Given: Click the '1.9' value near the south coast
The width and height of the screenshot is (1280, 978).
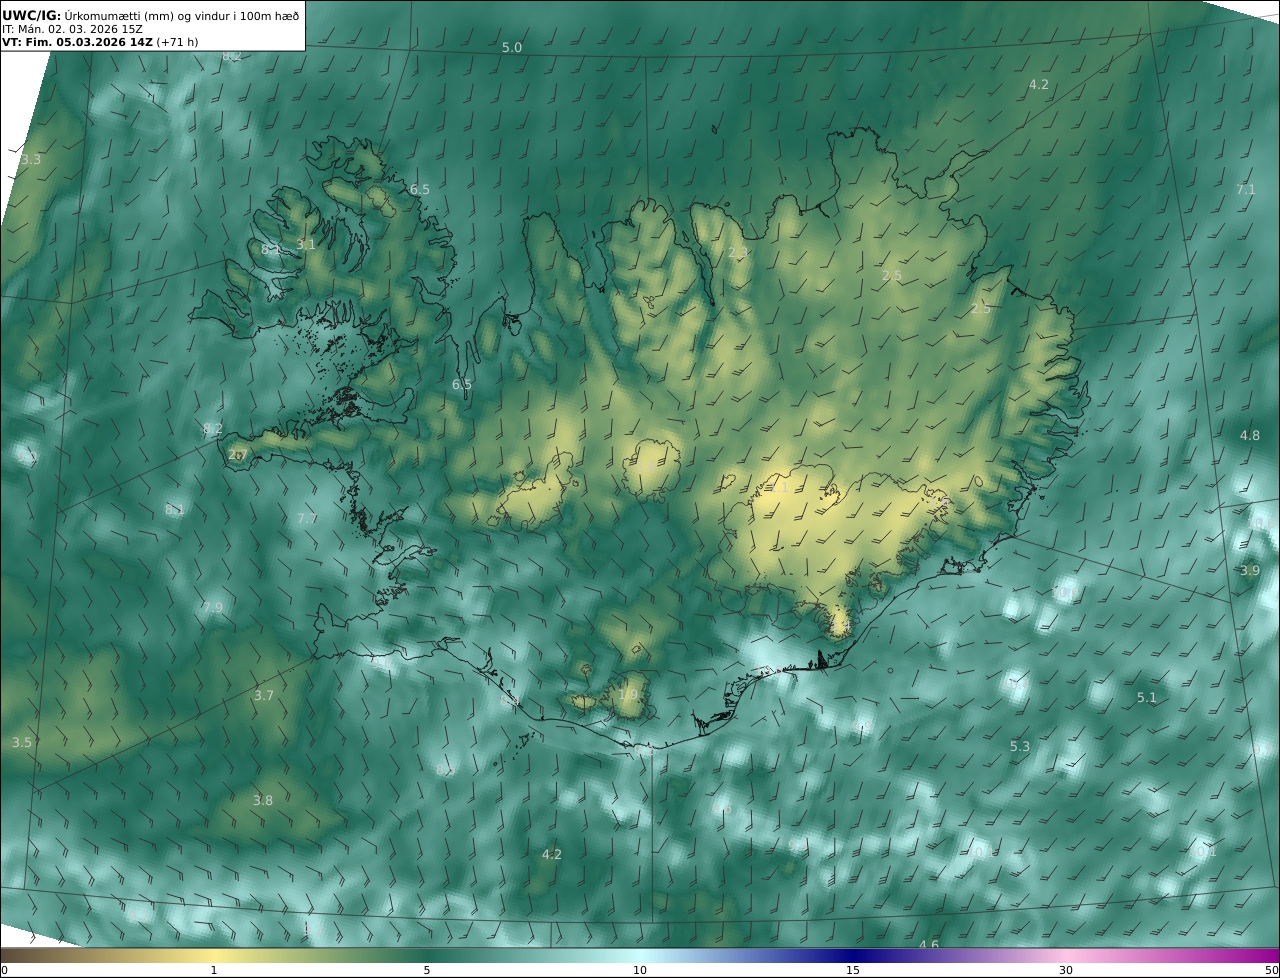Looking at the screenshot, I should (x=628, y=695).
